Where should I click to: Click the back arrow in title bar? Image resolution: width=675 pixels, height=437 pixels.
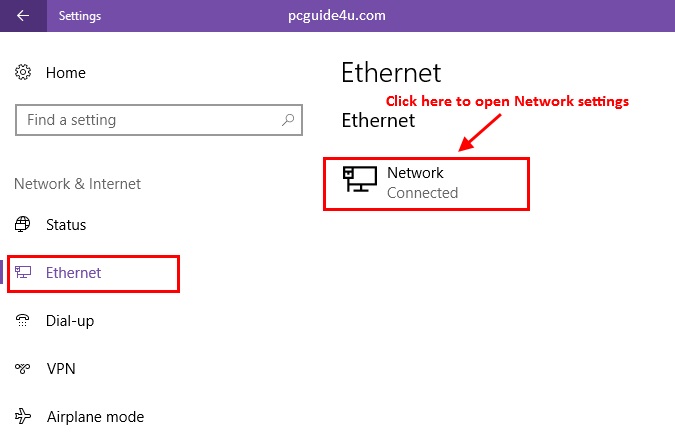click(x=23, y=16)
